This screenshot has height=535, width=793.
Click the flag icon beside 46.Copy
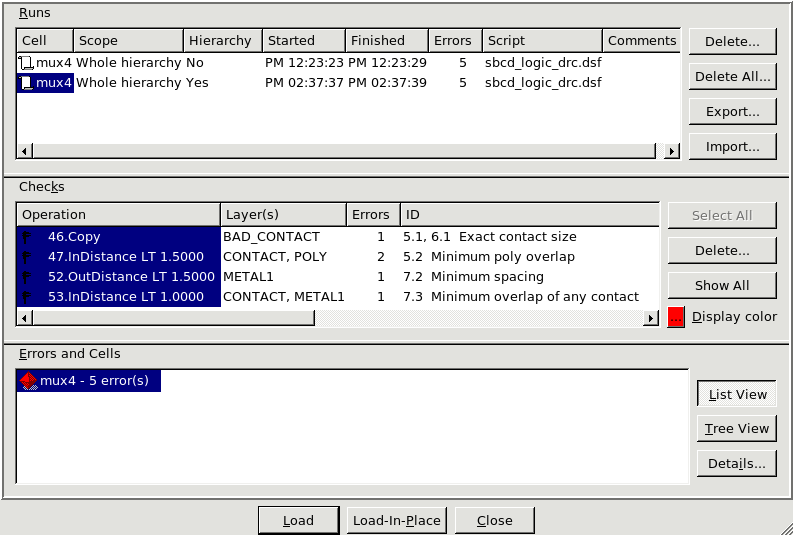(x=27, y=237)
